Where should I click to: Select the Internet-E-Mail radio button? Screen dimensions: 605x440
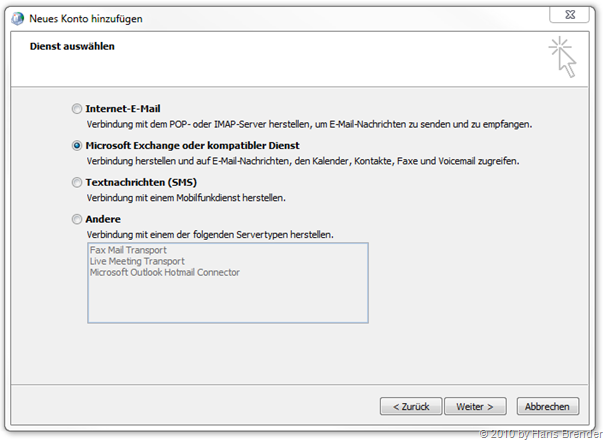pyautogui.click(x=77, y=109)
